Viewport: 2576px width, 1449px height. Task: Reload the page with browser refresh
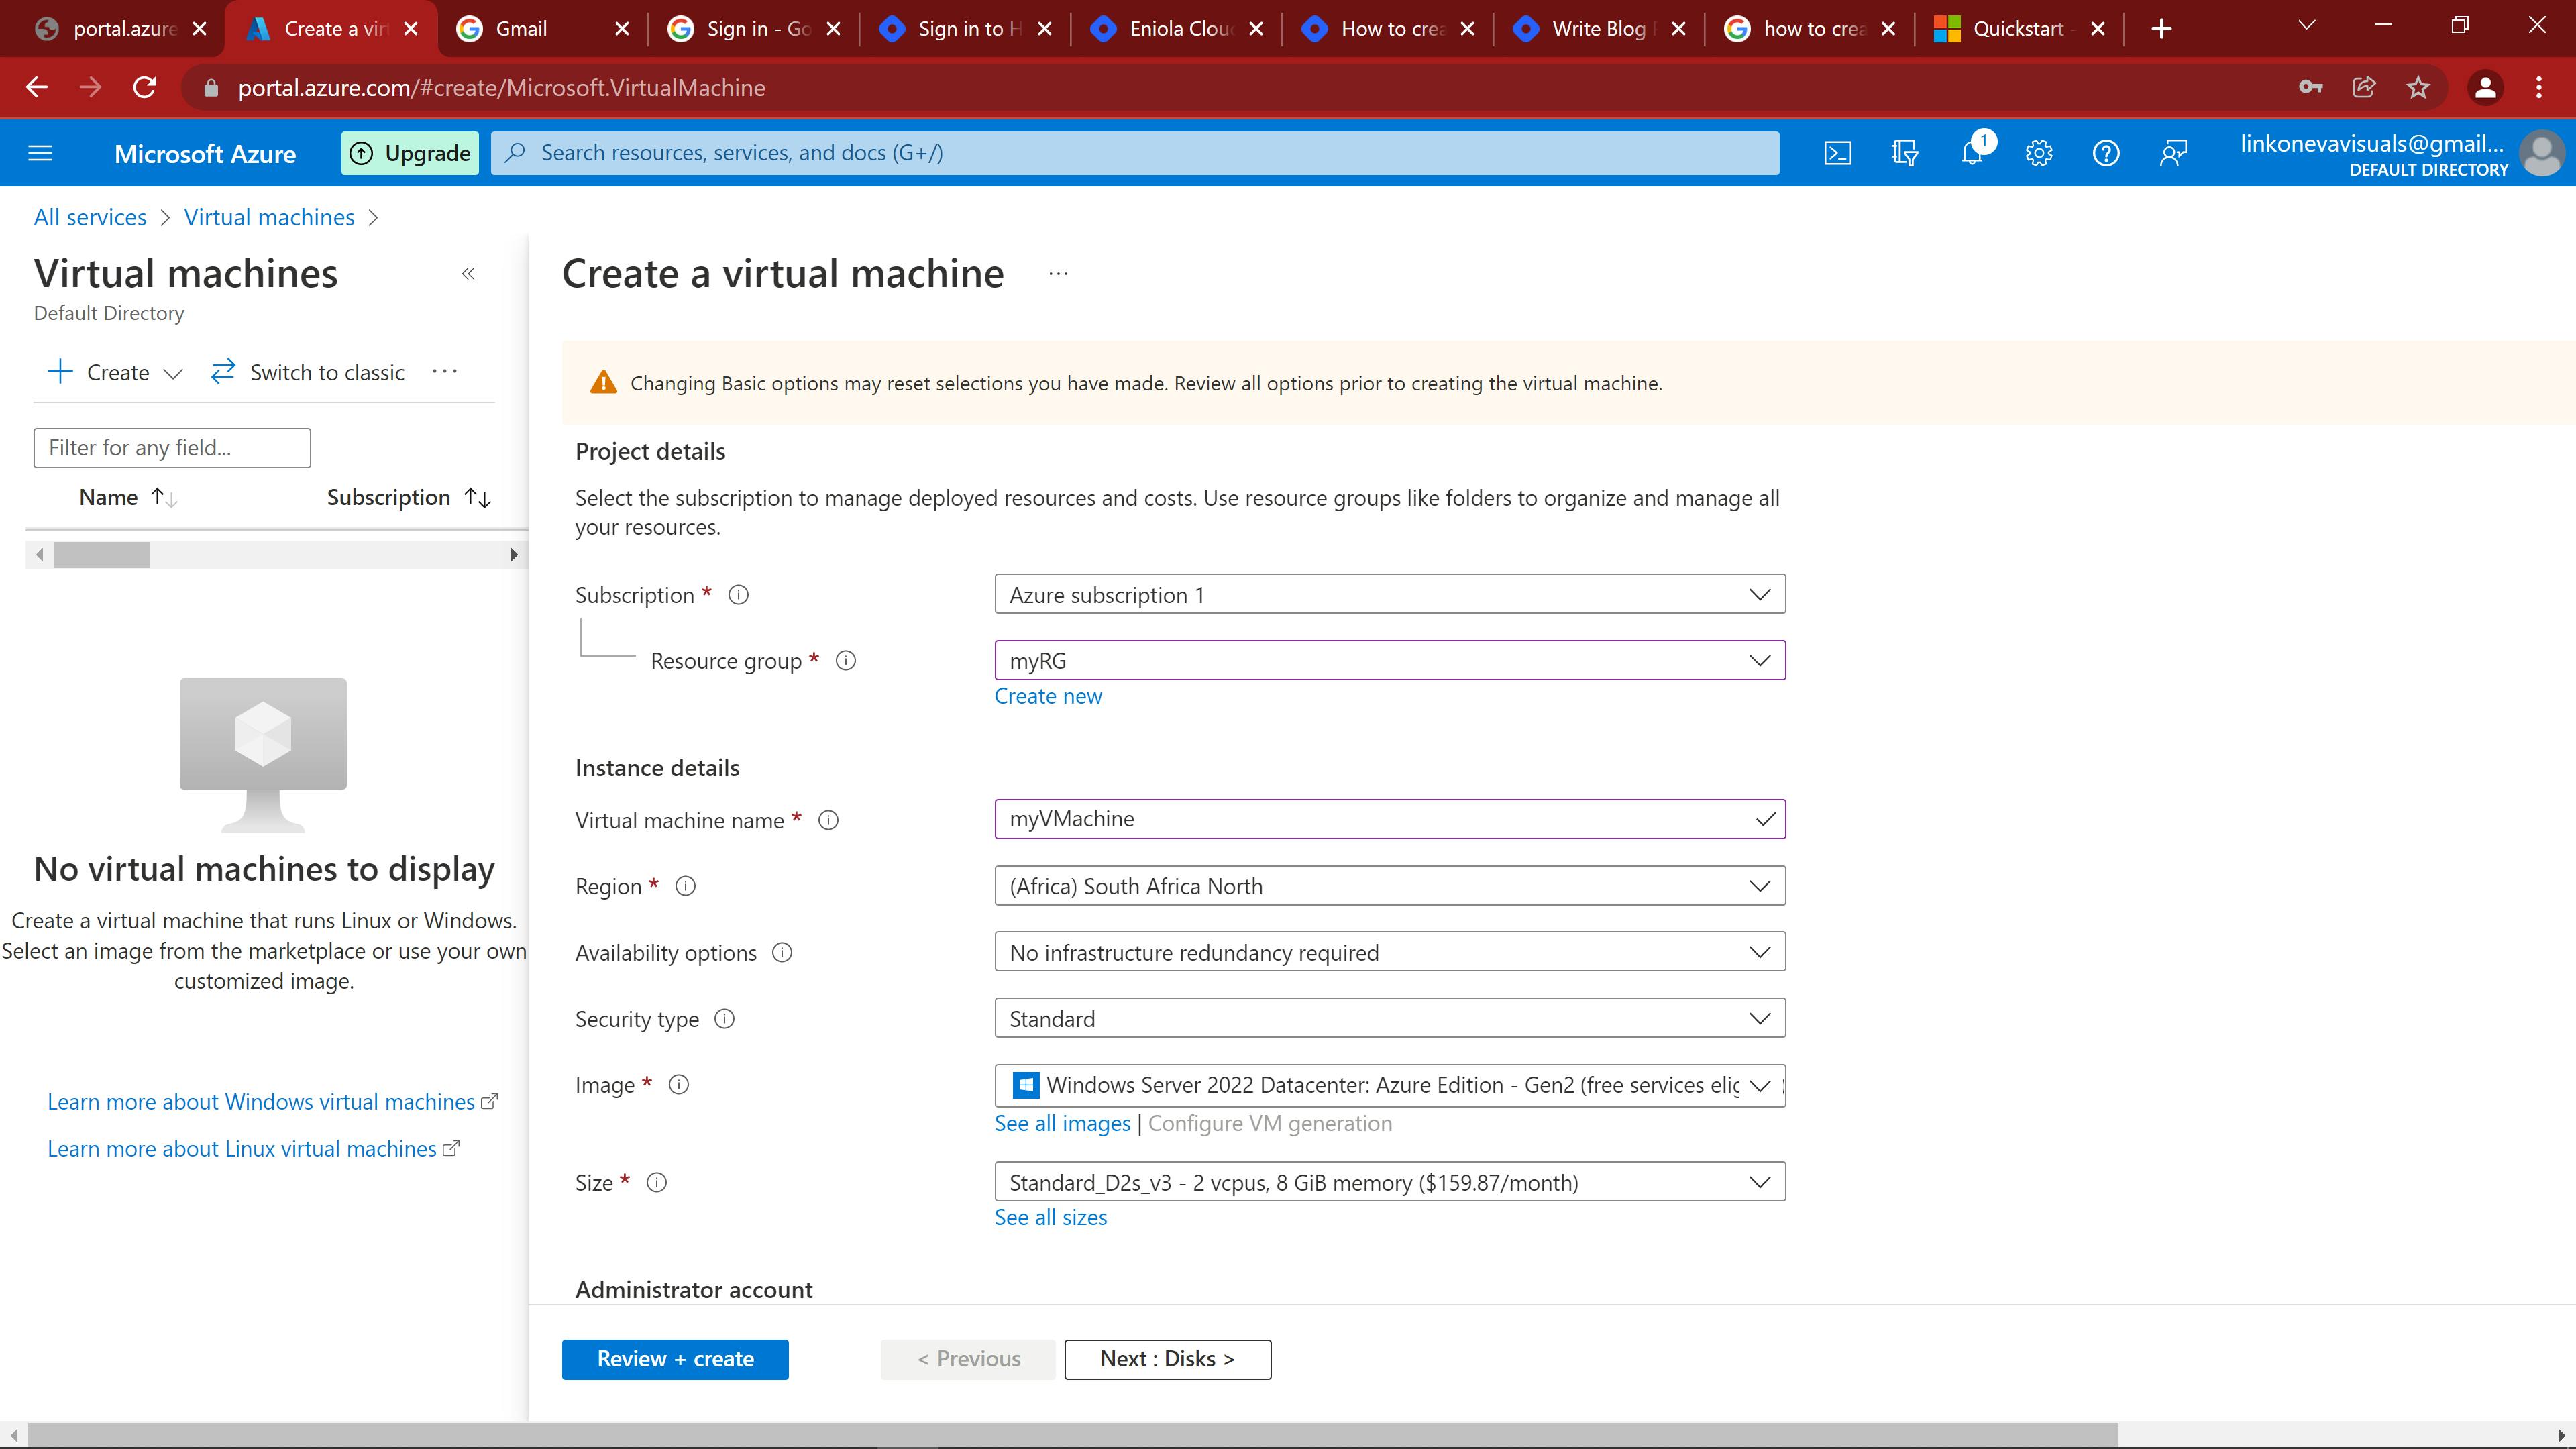(145, 88)
